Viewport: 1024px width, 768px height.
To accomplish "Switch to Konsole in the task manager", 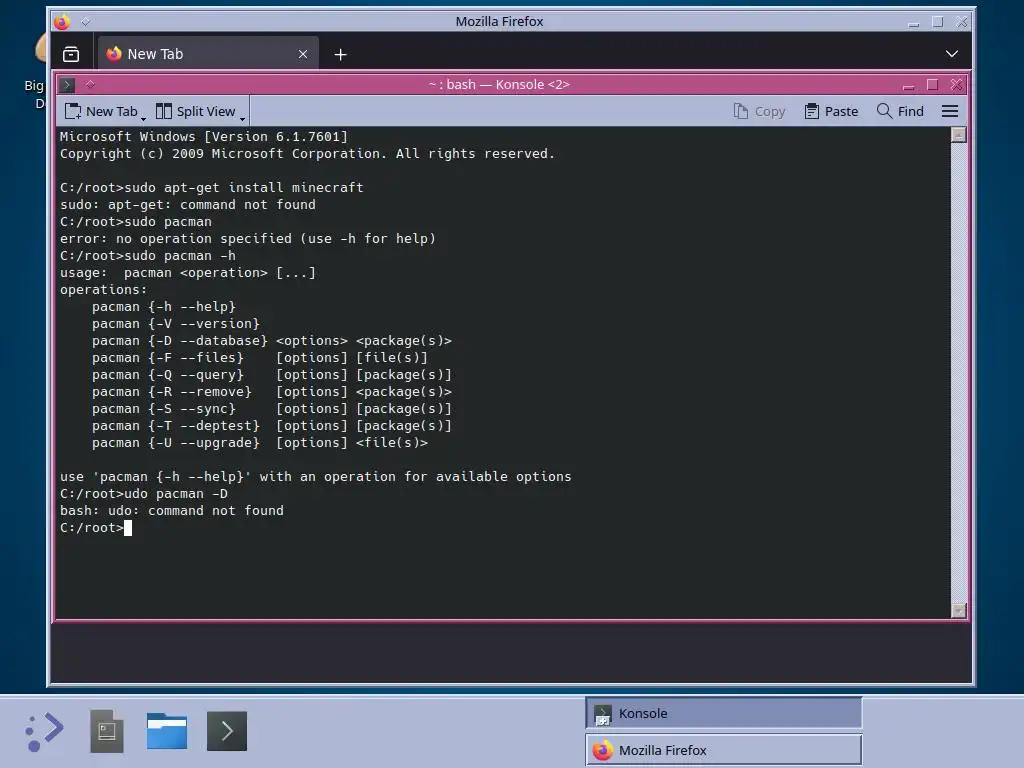I will tap(724, 713).
